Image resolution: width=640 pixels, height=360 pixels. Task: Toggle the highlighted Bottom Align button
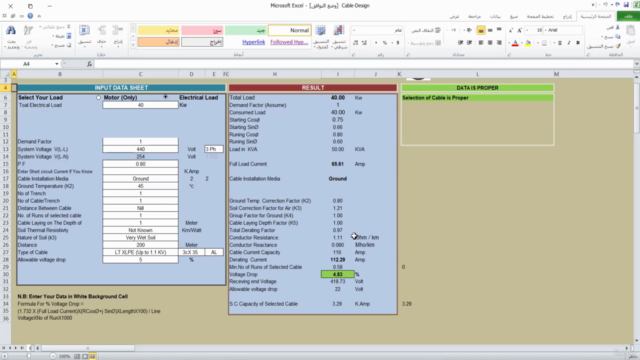481,30
